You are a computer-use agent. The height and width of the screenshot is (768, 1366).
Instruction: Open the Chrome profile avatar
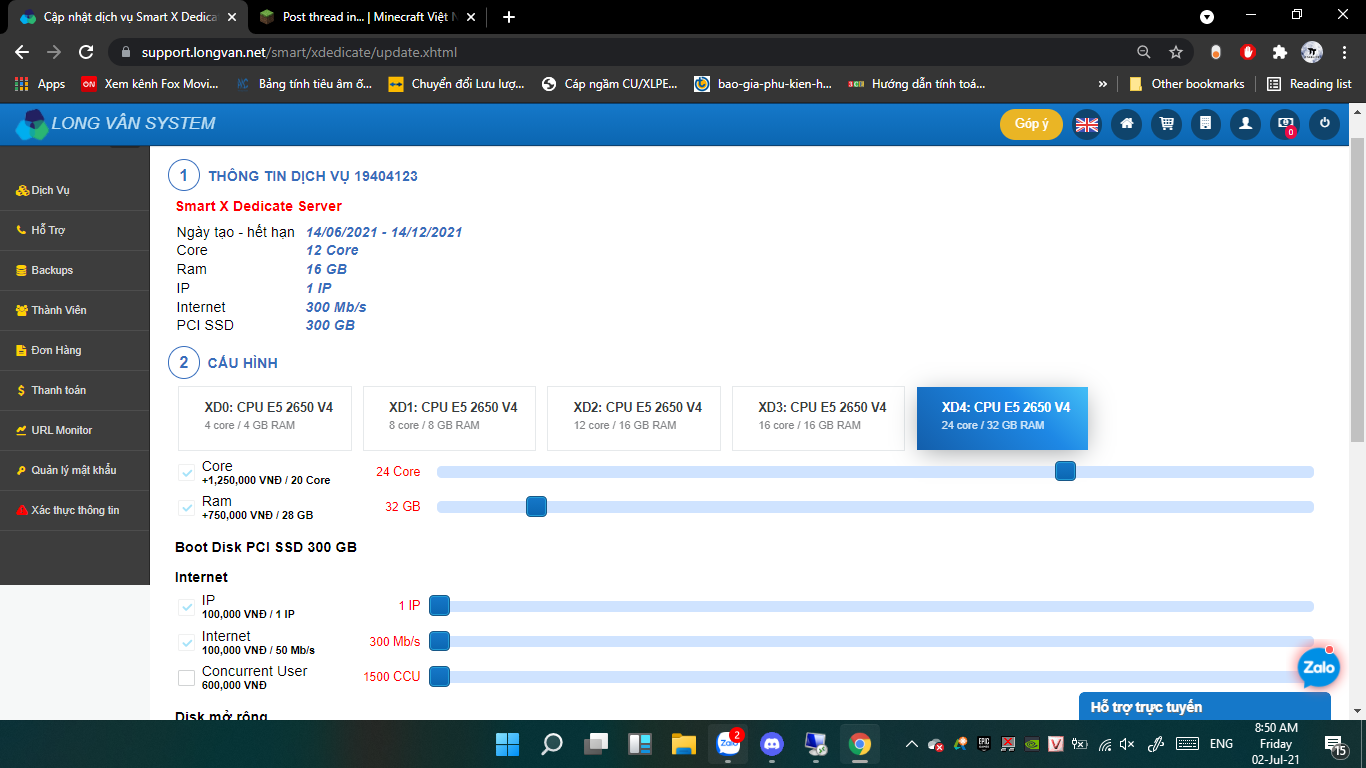click(x=1312, y=52)
